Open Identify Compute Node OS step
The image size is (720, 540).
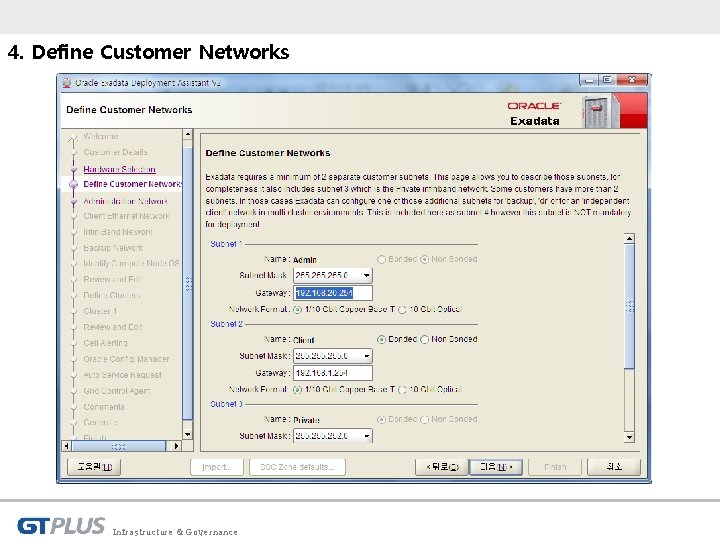coord(131,264)
